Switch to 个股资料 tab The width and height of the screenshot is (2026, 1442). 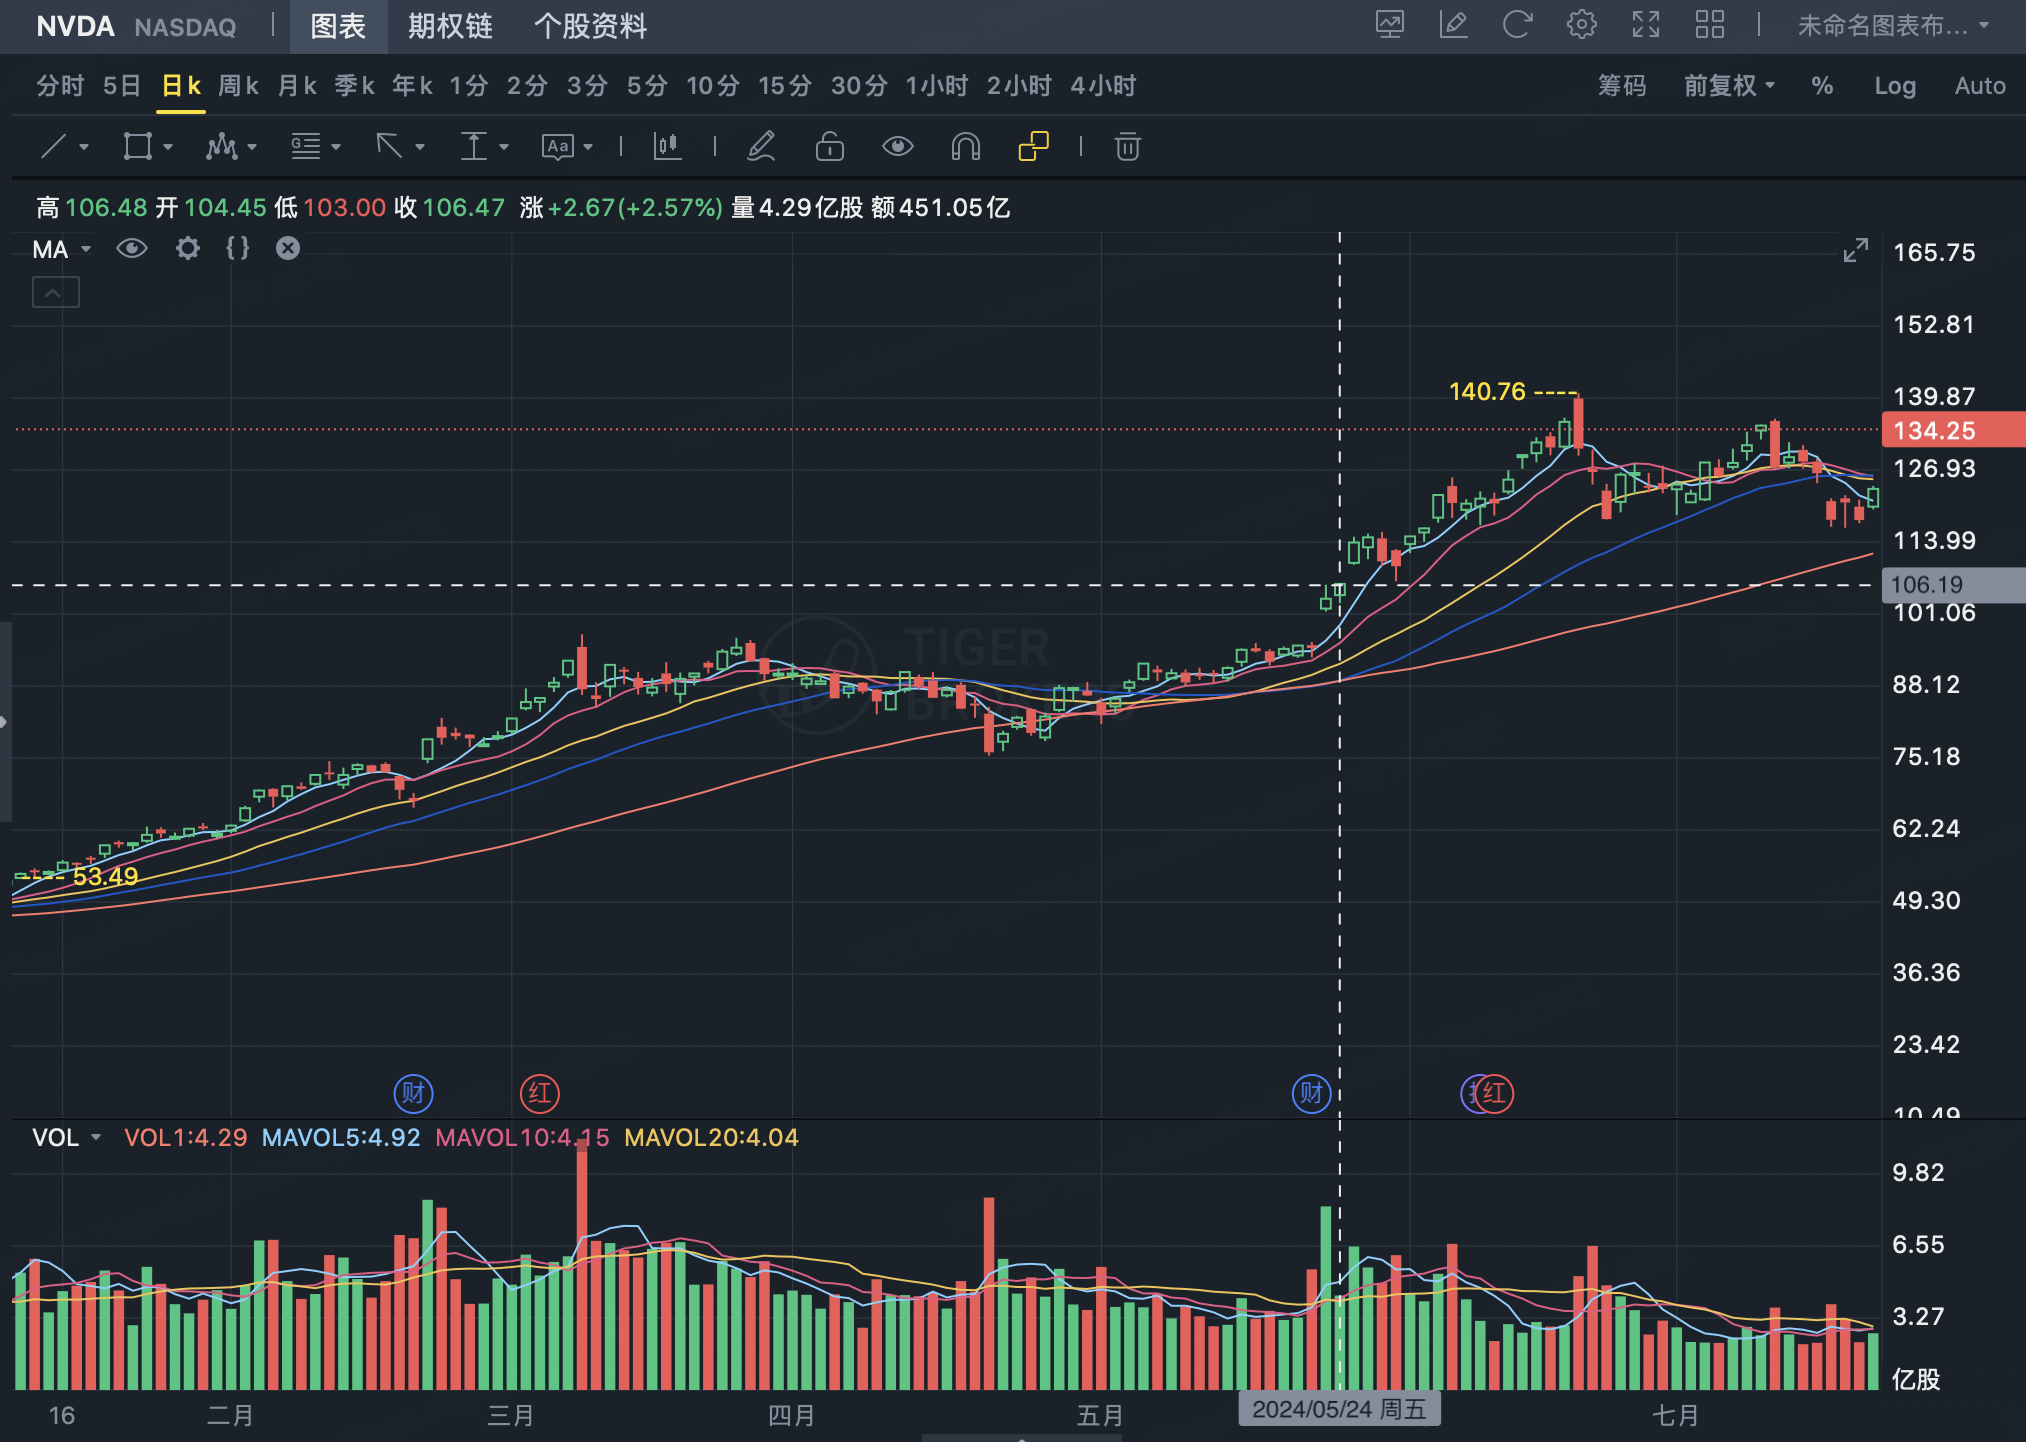click(590, 26)
